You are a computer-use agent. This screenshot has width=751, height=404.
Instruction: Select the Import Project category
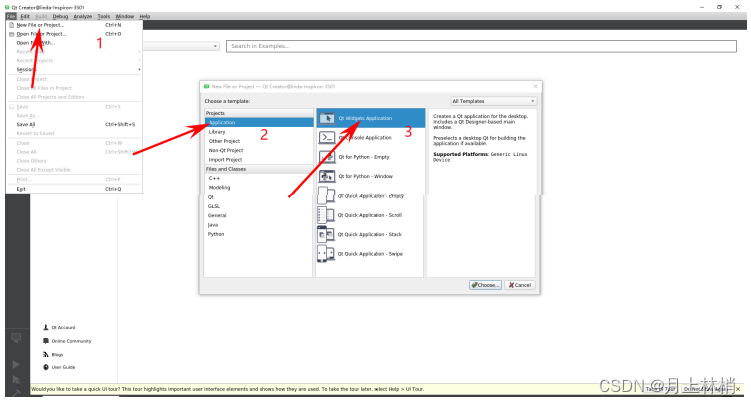pos(259,160)
